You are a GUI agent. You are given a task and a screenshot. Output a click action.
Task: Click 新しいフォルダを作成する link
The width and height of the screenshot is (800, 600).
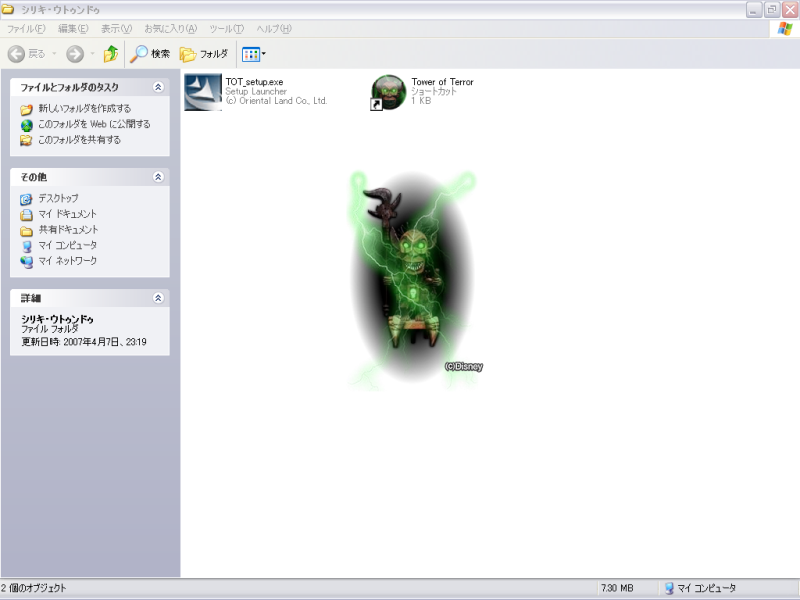[85, 109]
